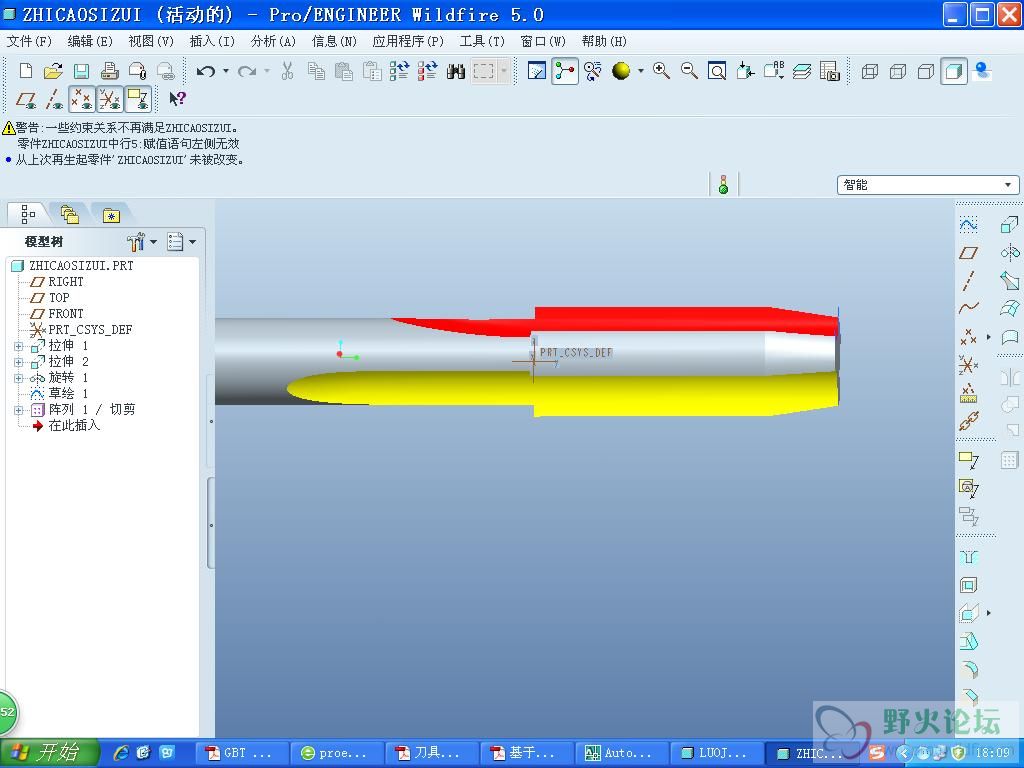Undo the last action
1024x768 pixels.
click(206, 71)
